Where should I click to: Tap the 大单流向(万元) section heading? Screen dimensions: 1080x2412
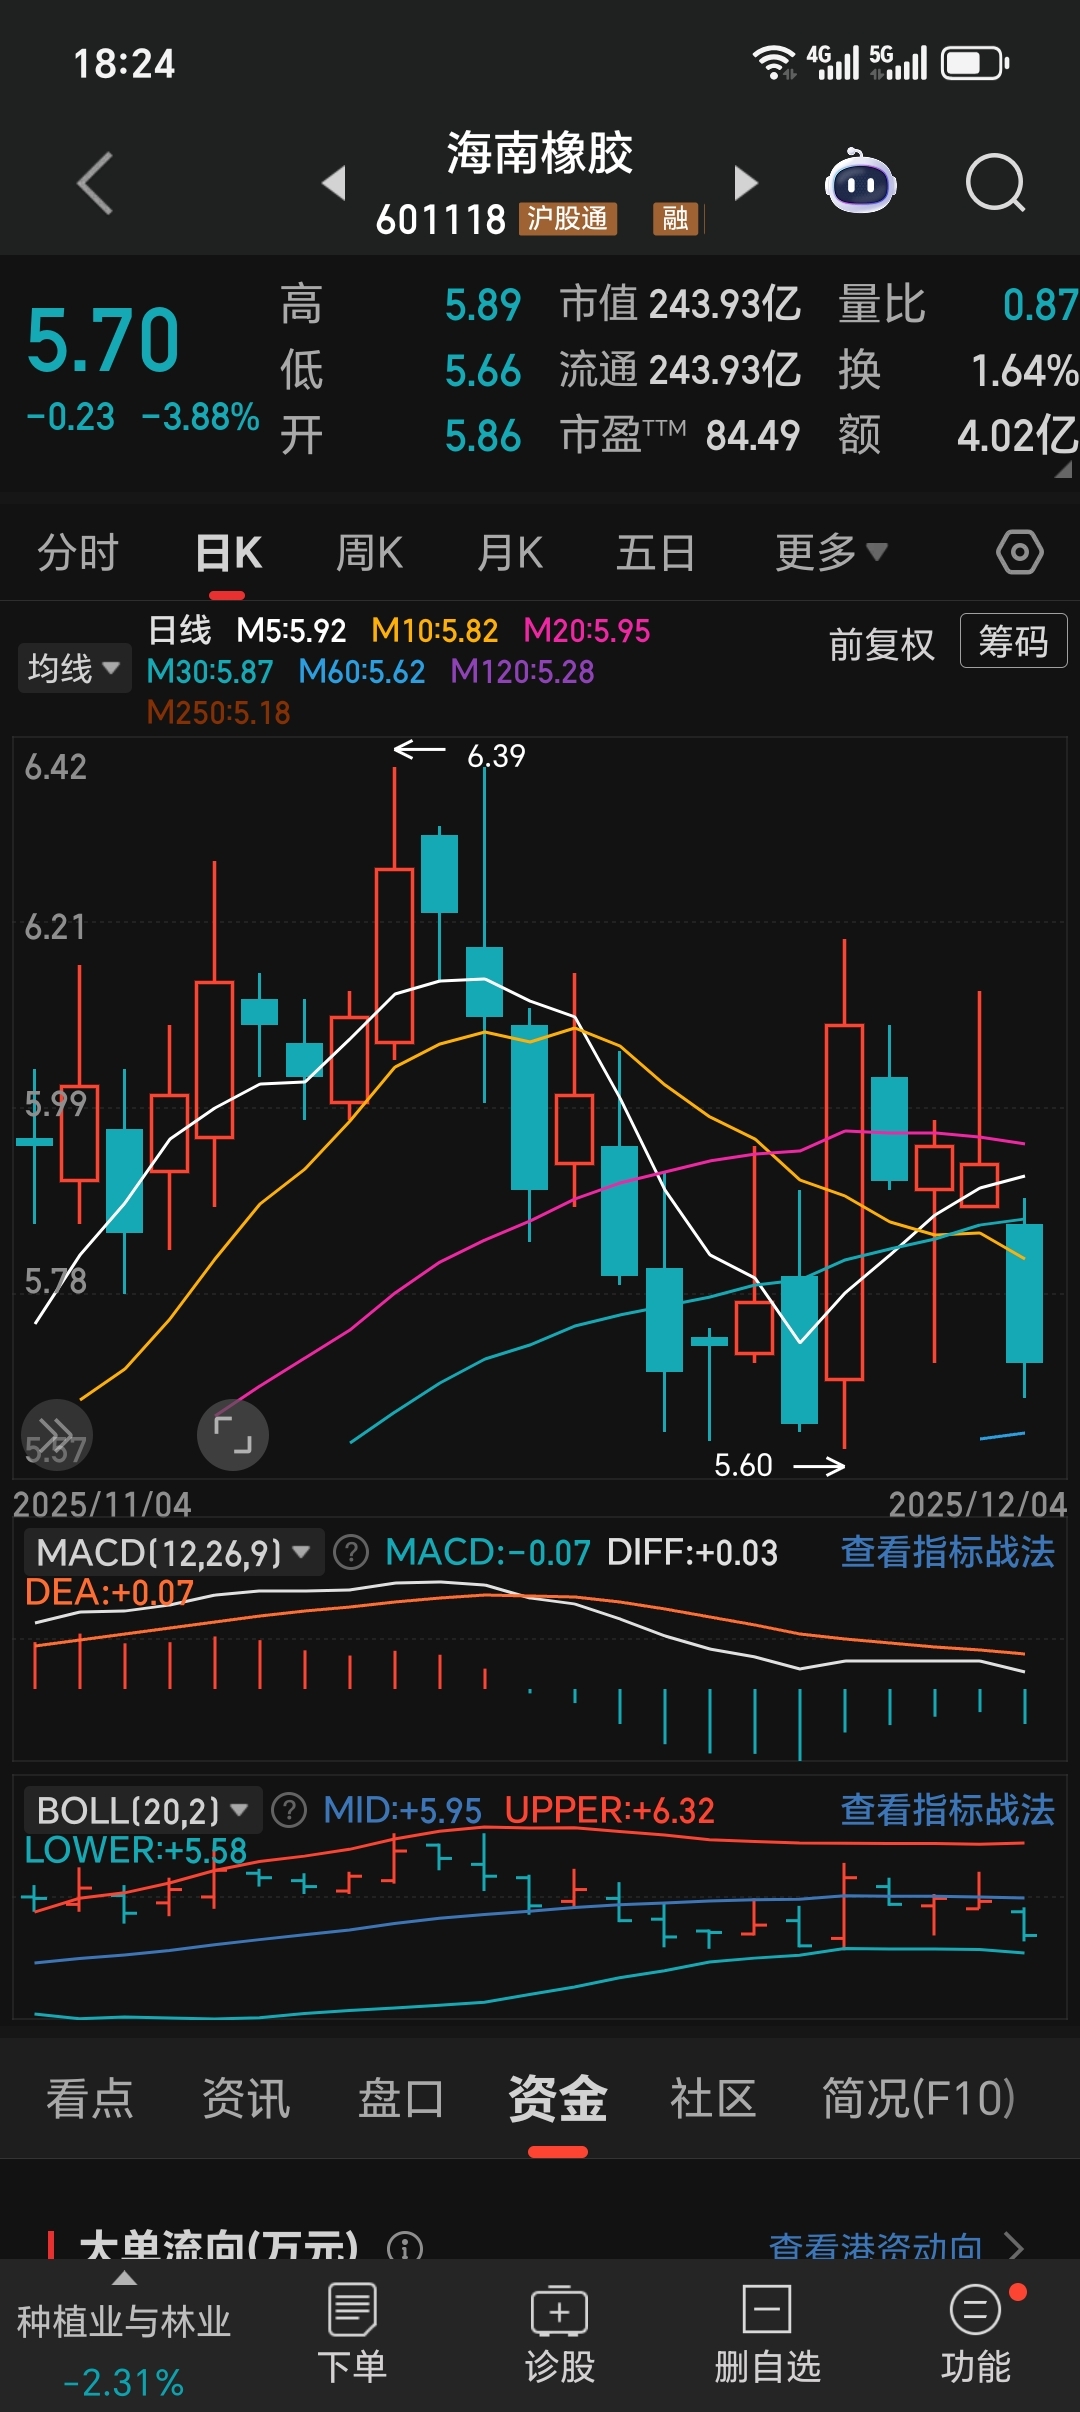coord(218,2246)
